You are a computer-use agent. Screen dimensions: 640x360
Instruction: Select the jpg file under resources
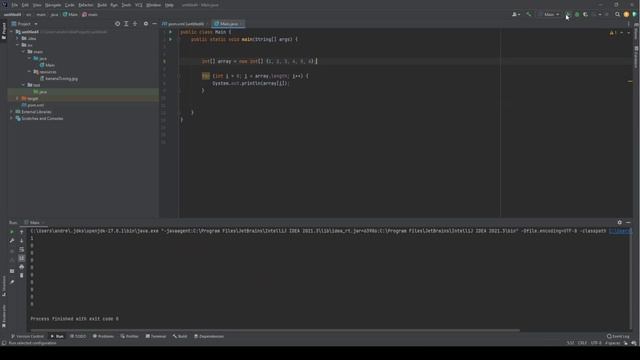(x=59, y=78)
